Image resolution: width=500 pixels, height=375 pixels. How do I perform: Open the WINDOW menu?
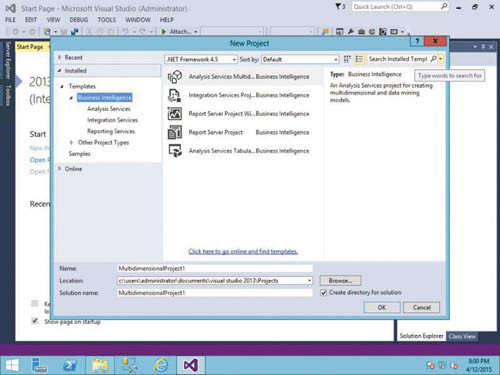[138, 20]
